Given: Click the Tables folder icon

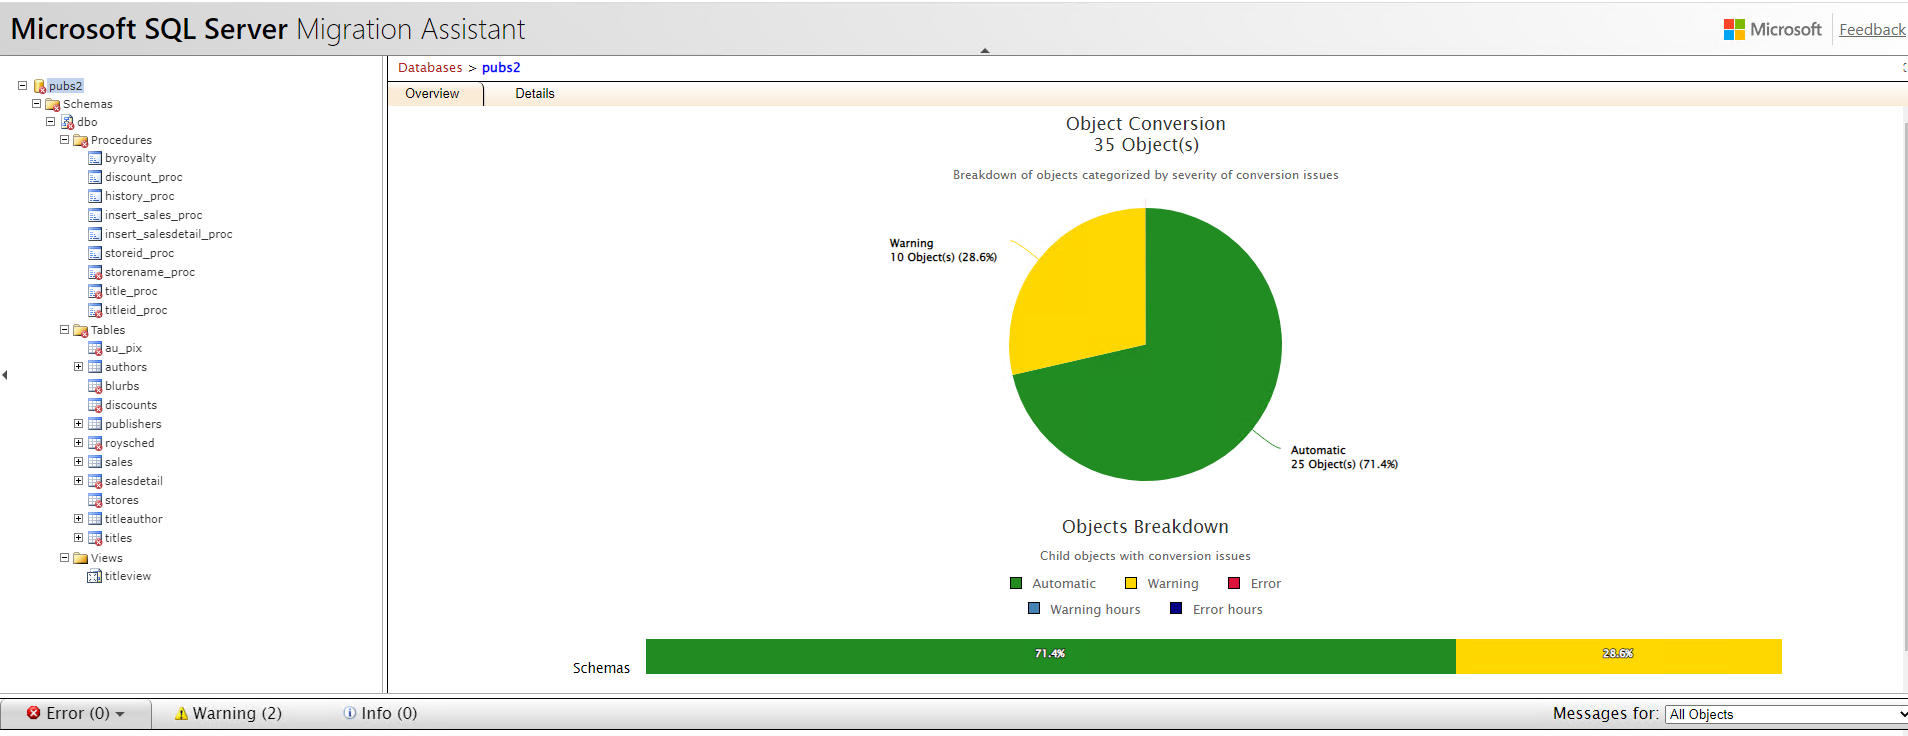Looking at the screenshot, I should pos(81,330).
